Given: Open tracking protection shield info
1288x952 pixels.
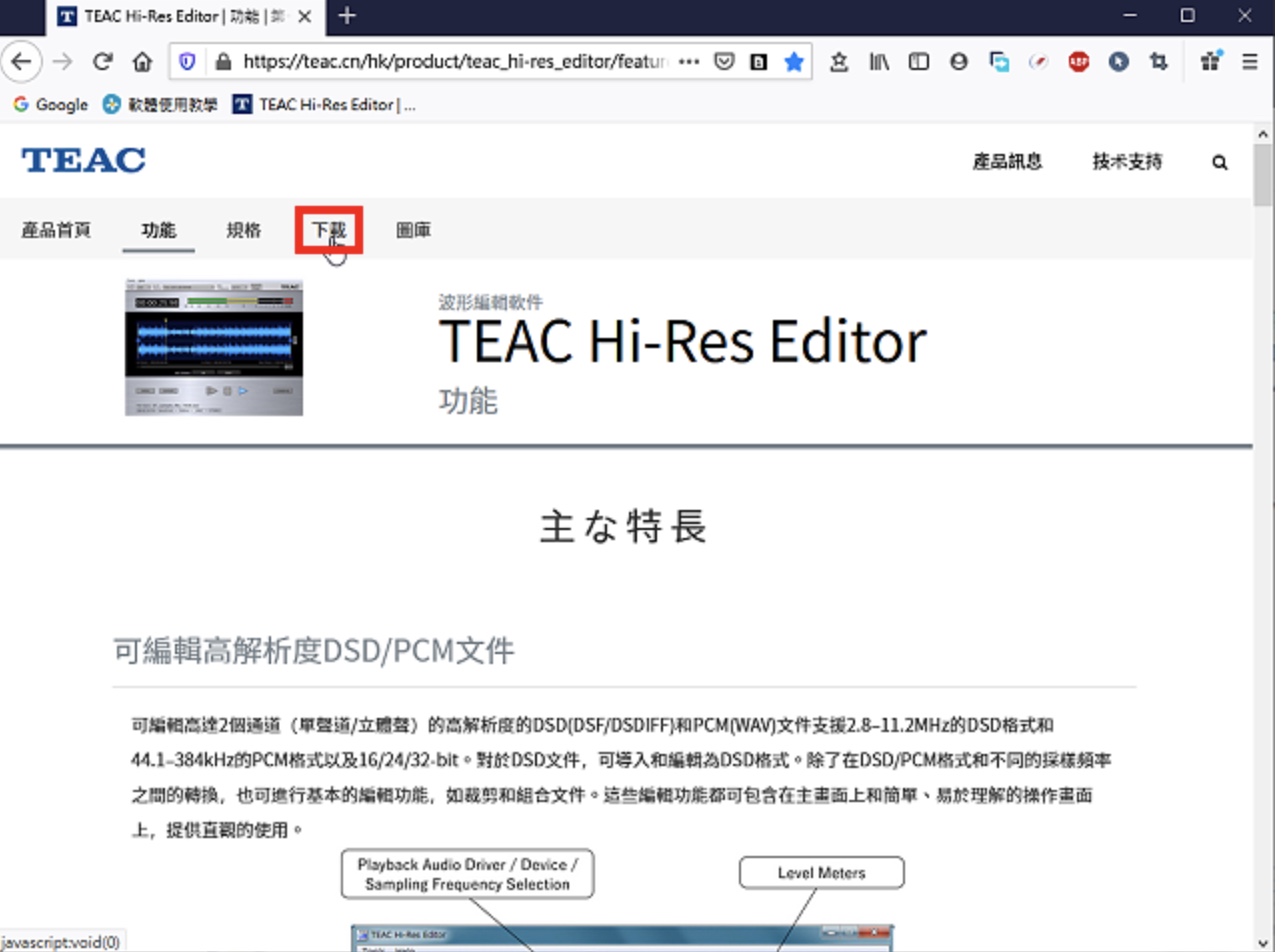Looking at the screenshot, I should pyautogui.click(x=188, y=62).
